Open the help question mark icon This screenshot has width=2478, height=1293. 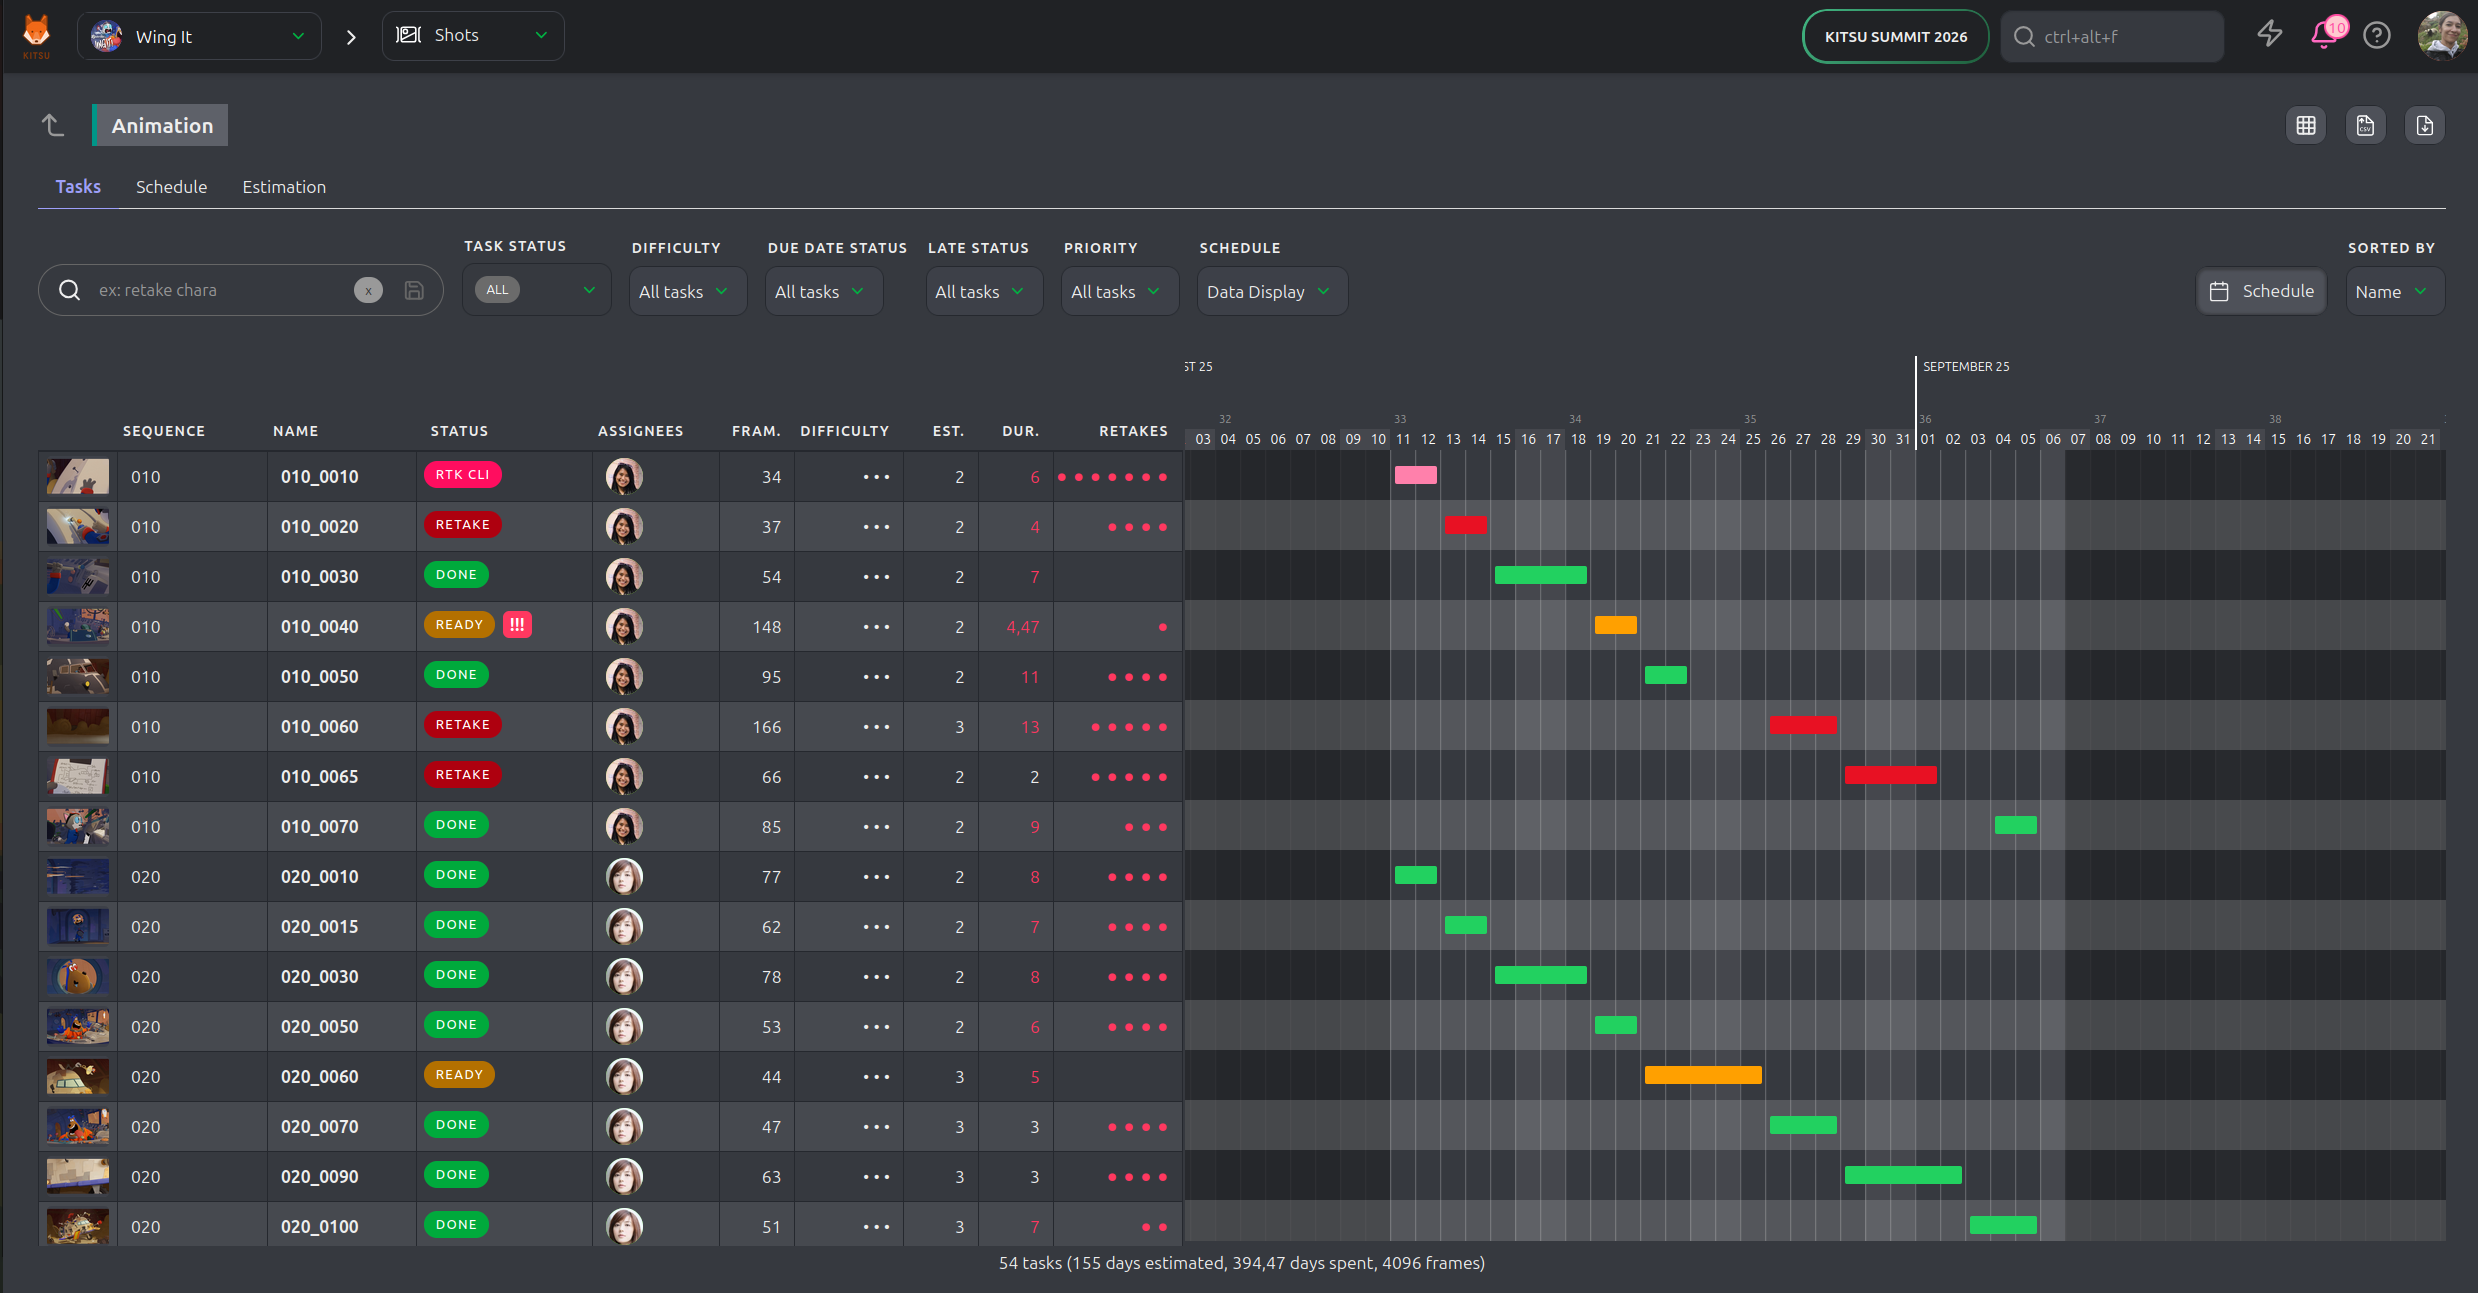tap(2376, 36)
